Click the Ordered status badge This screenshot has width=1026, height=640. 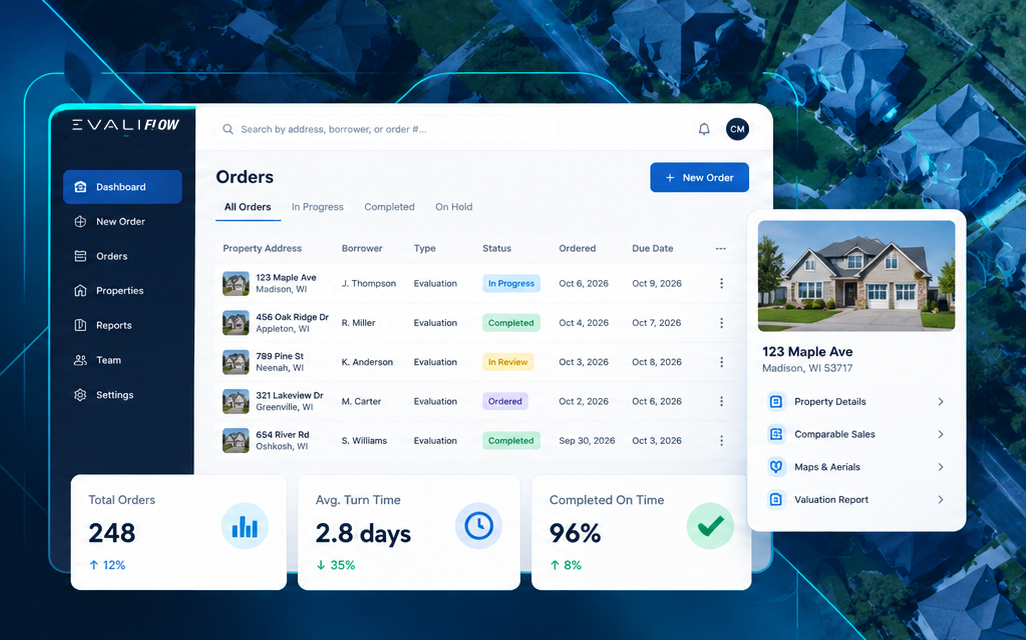click(505, 401)
